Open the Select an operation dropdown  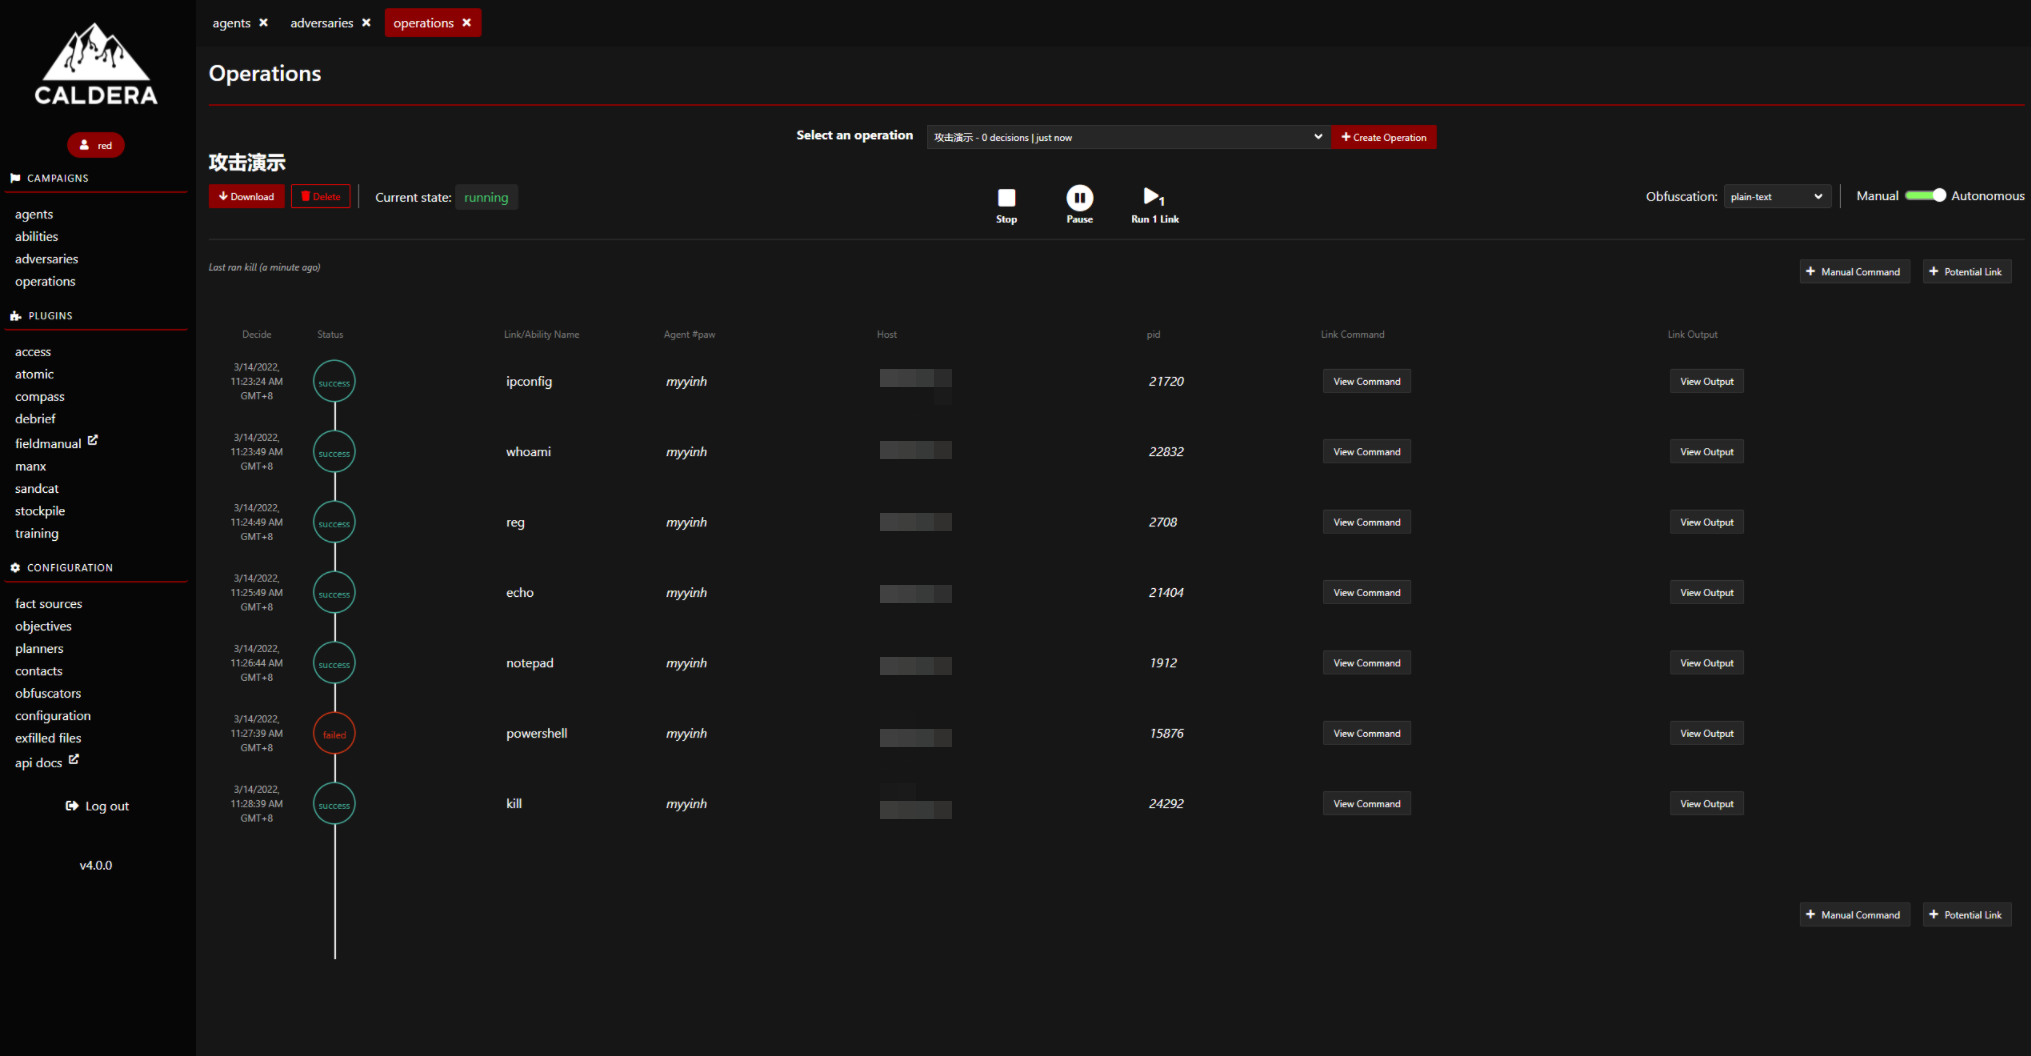[x=1128, y=137]
